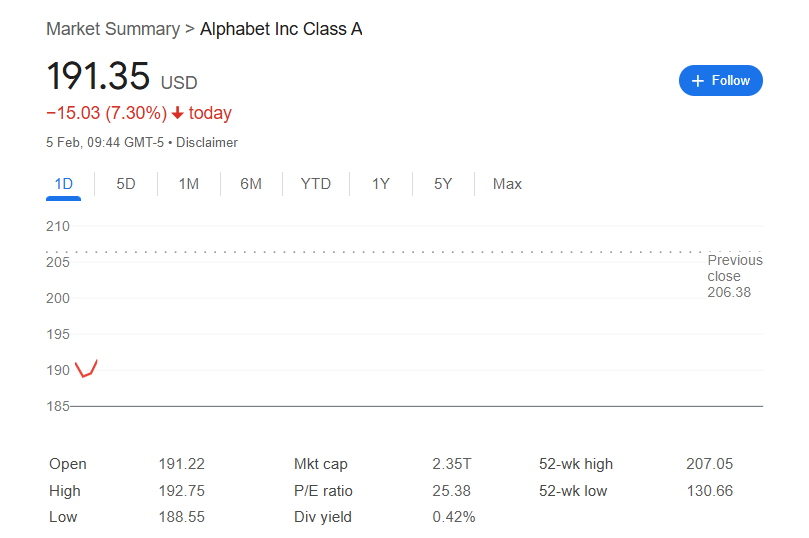Select the 1D time range tab

click(64, 184)
